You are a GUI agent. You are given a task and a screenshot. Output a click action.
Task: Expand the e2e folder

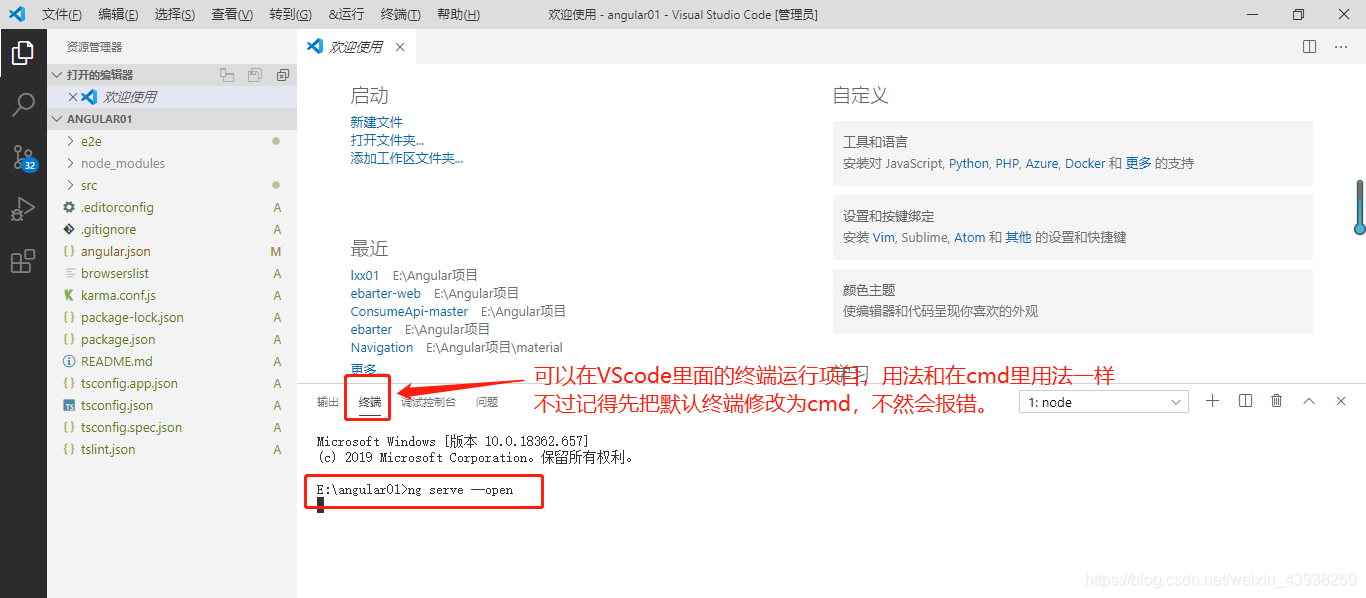pyautogui.click(x=172, y=141)
